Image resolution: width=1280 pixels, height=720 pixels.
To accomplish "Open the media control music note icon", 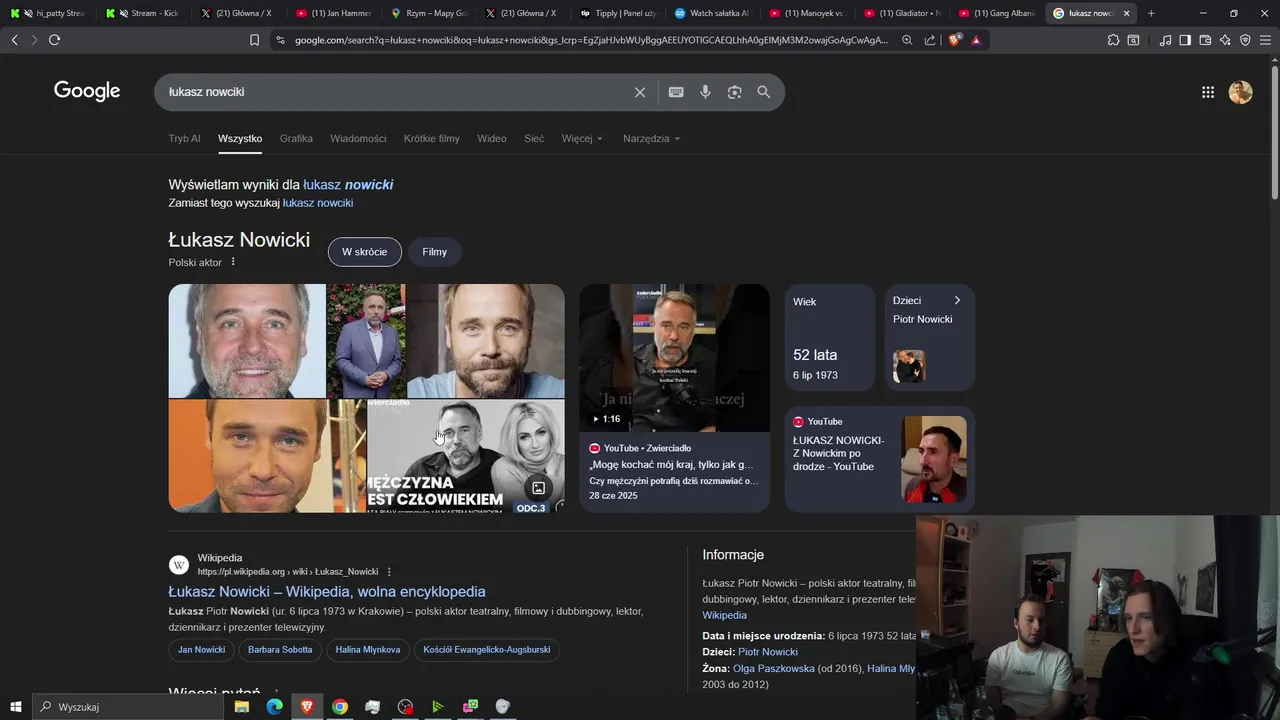I will [1165, 40].
